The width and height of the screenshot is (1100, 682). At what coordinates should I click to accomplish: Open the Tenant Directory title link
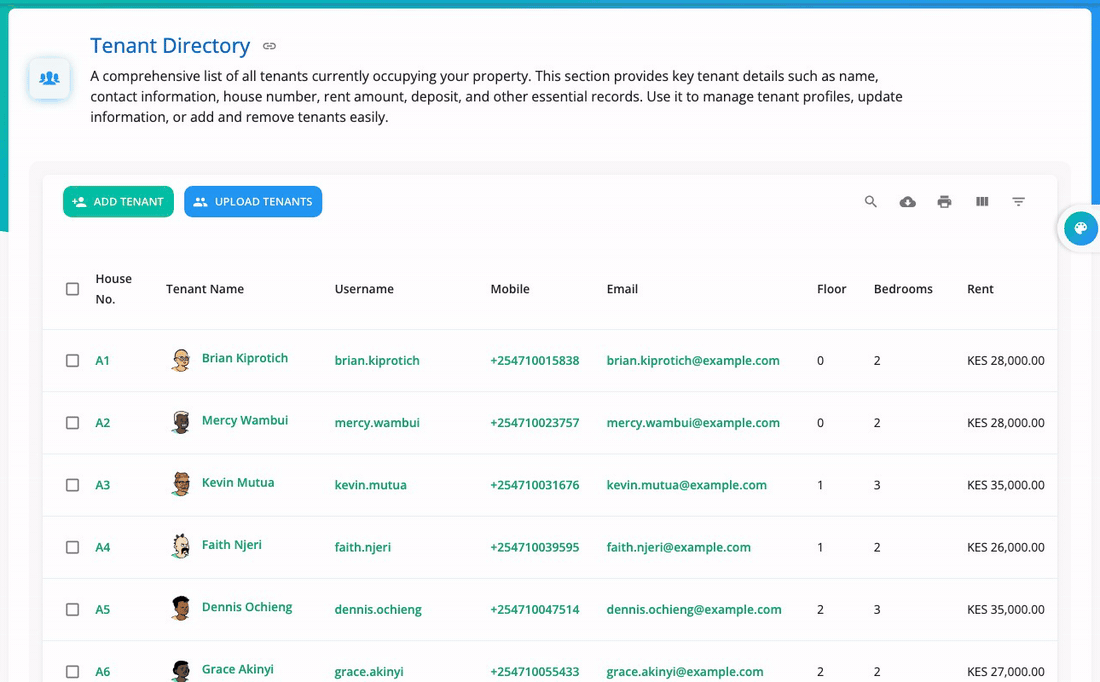(x=170, y=46)
